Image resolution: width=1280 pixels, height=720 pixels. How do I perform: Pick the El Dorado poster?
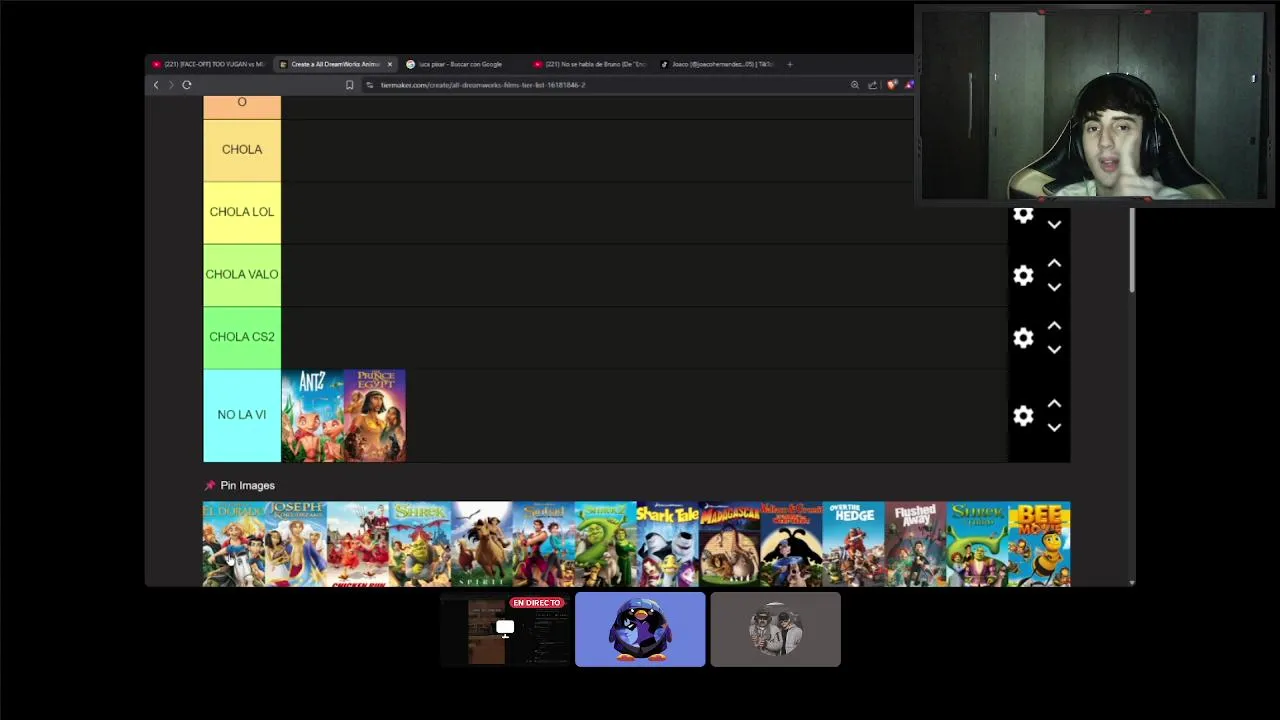(x=233, y=544)
